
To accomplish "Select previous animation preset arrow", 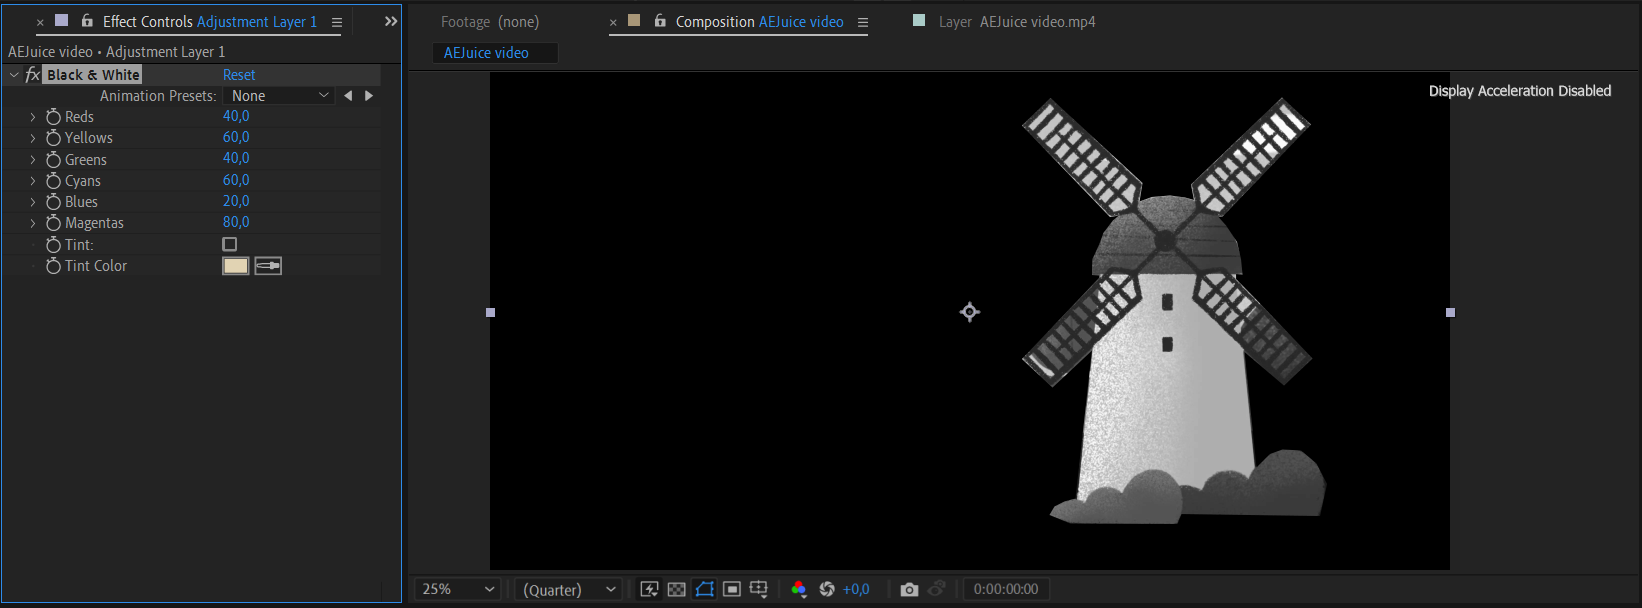I will [x=348, y=96].
